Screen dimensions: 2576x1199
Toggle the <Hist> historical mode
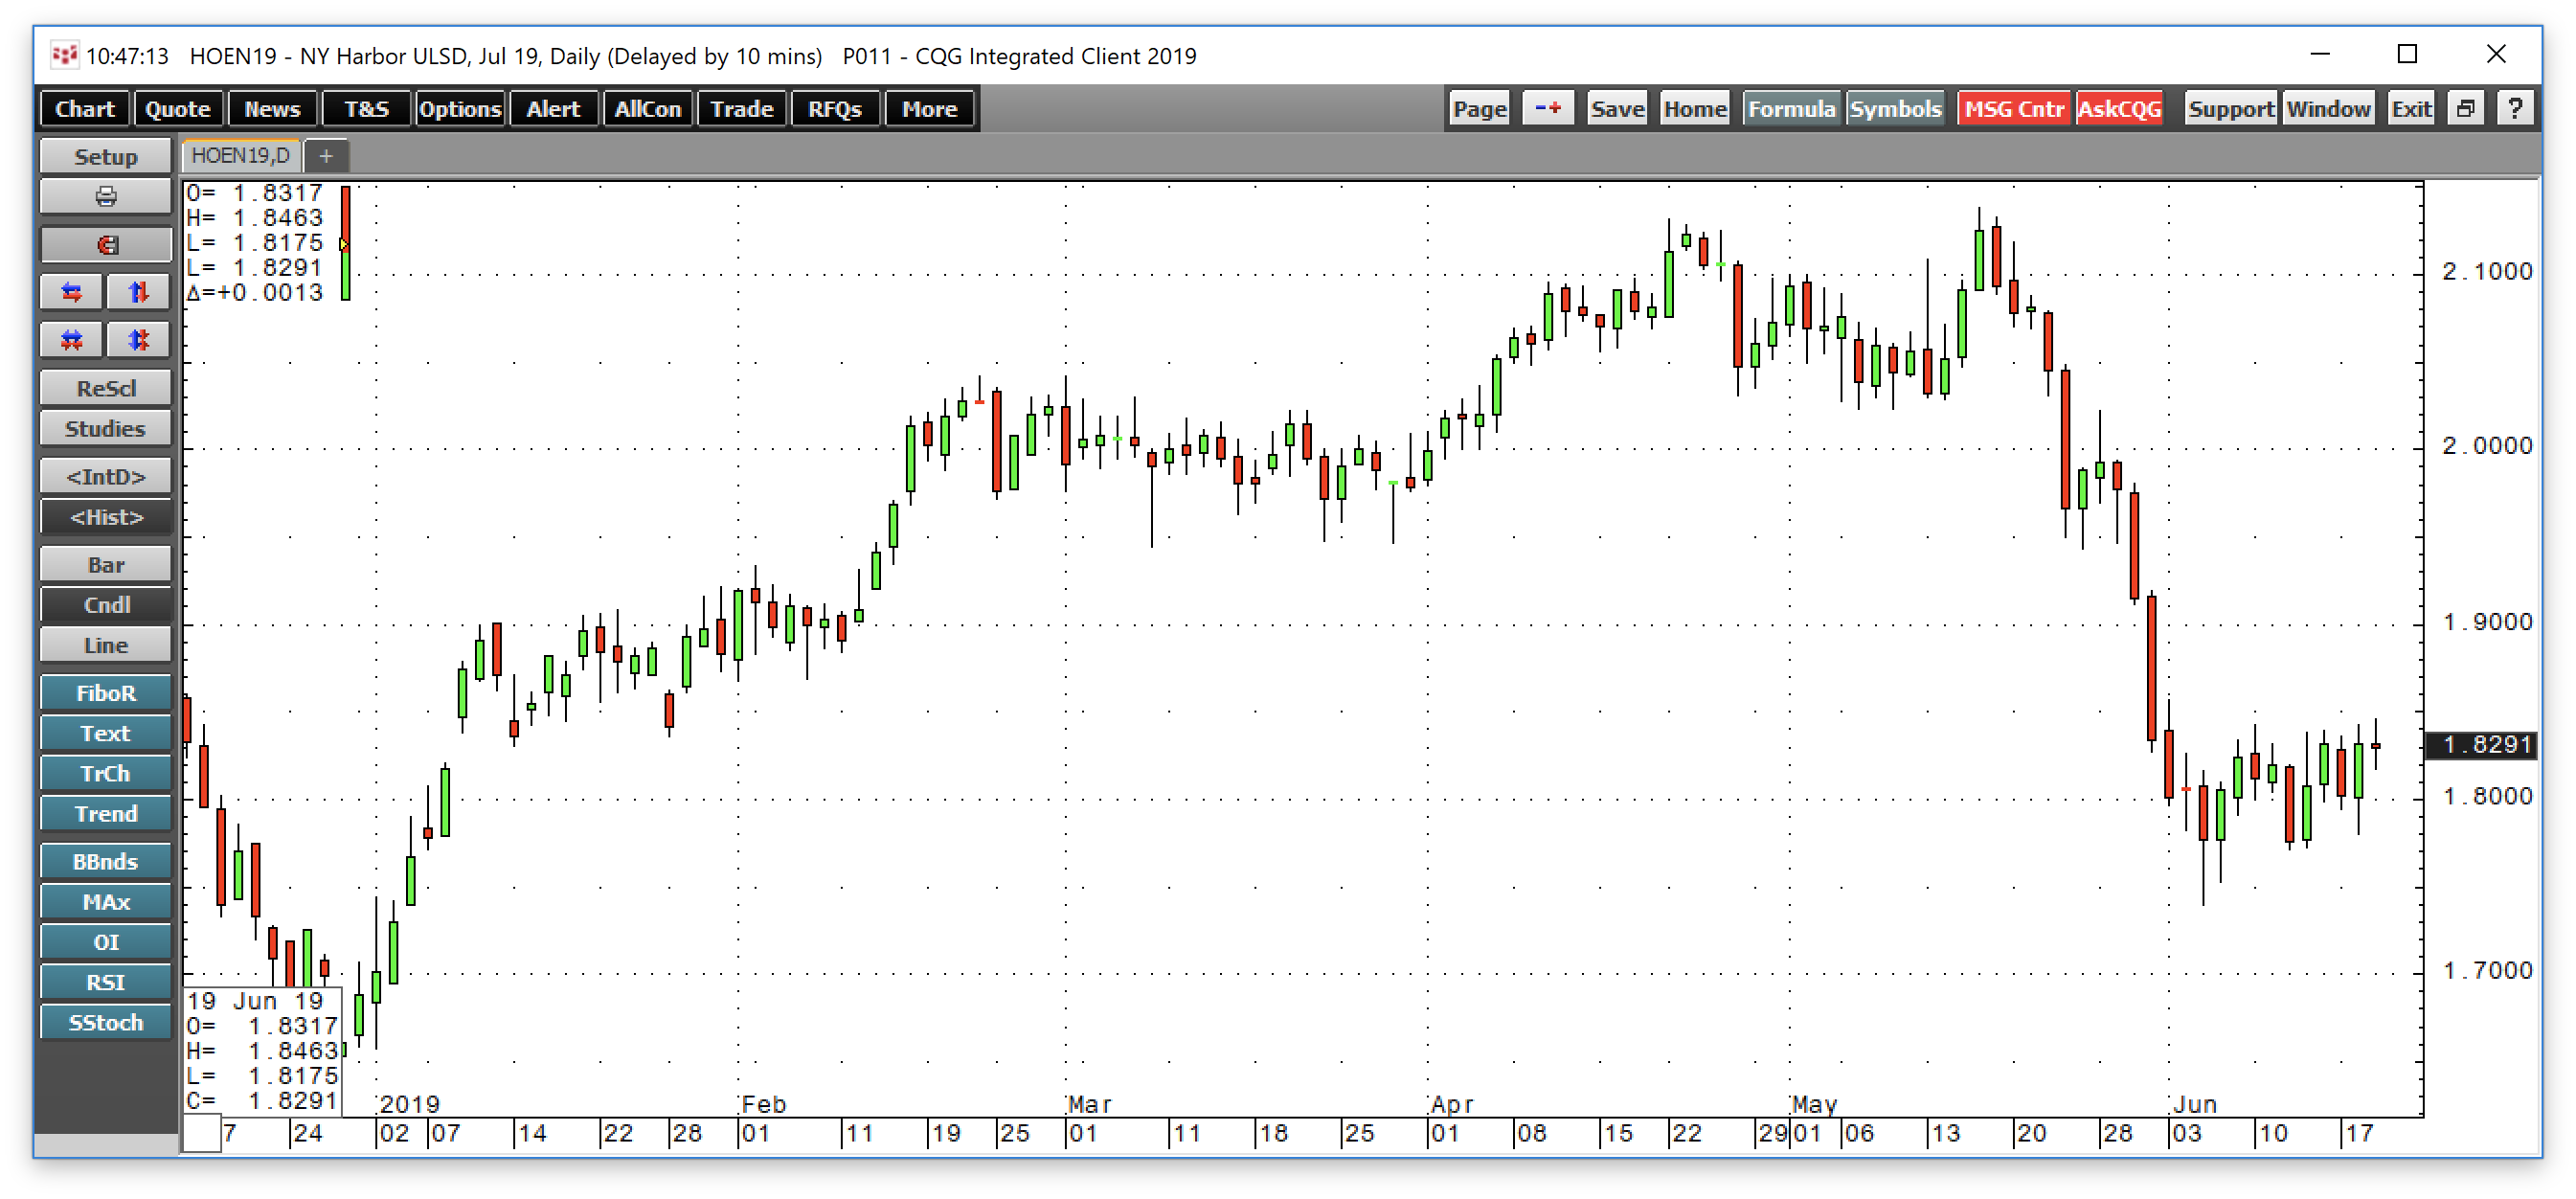pyautogui.click(x=105, y=517)
